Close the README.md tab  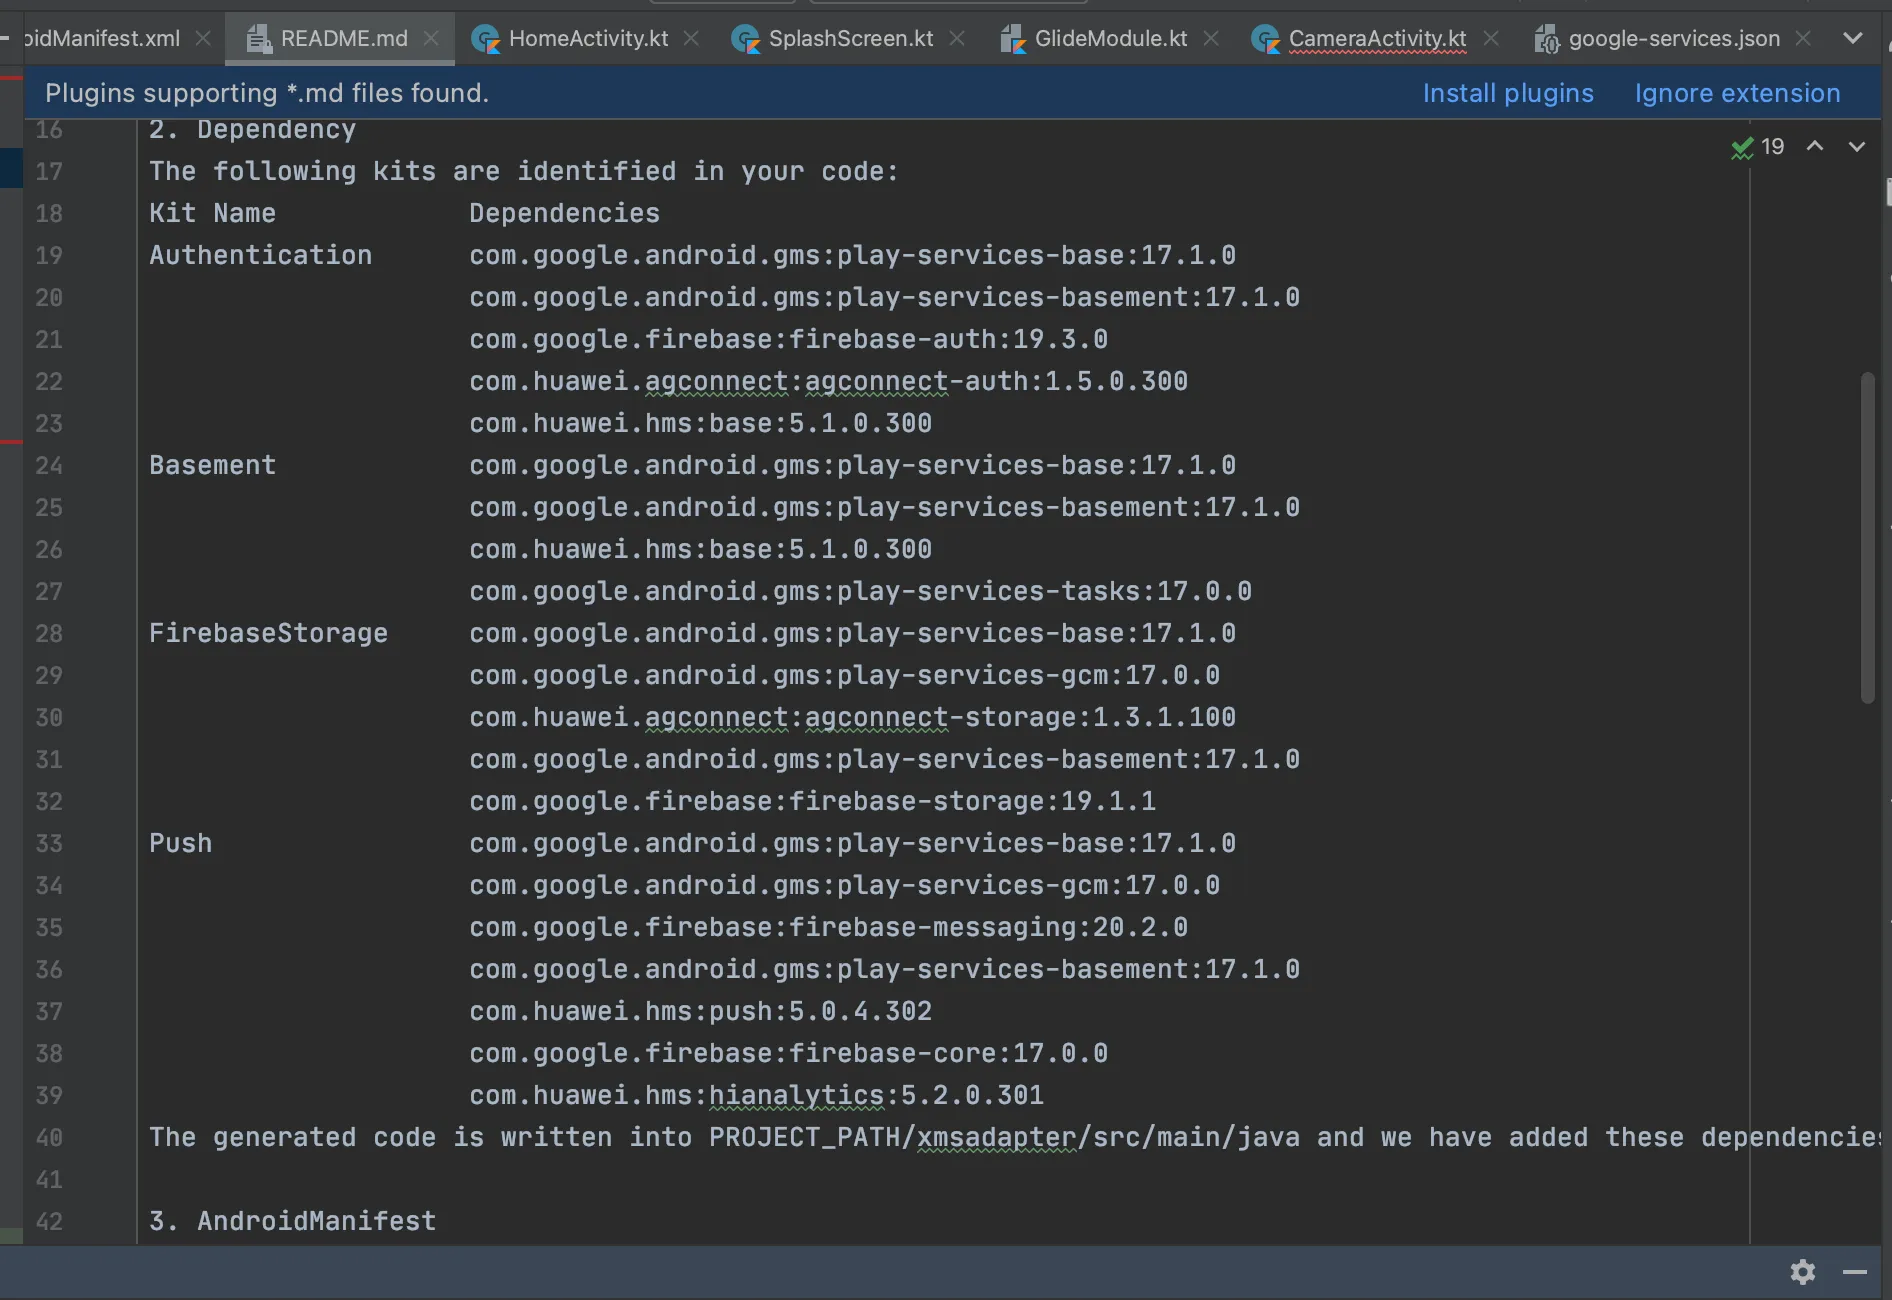coord(431,38)
